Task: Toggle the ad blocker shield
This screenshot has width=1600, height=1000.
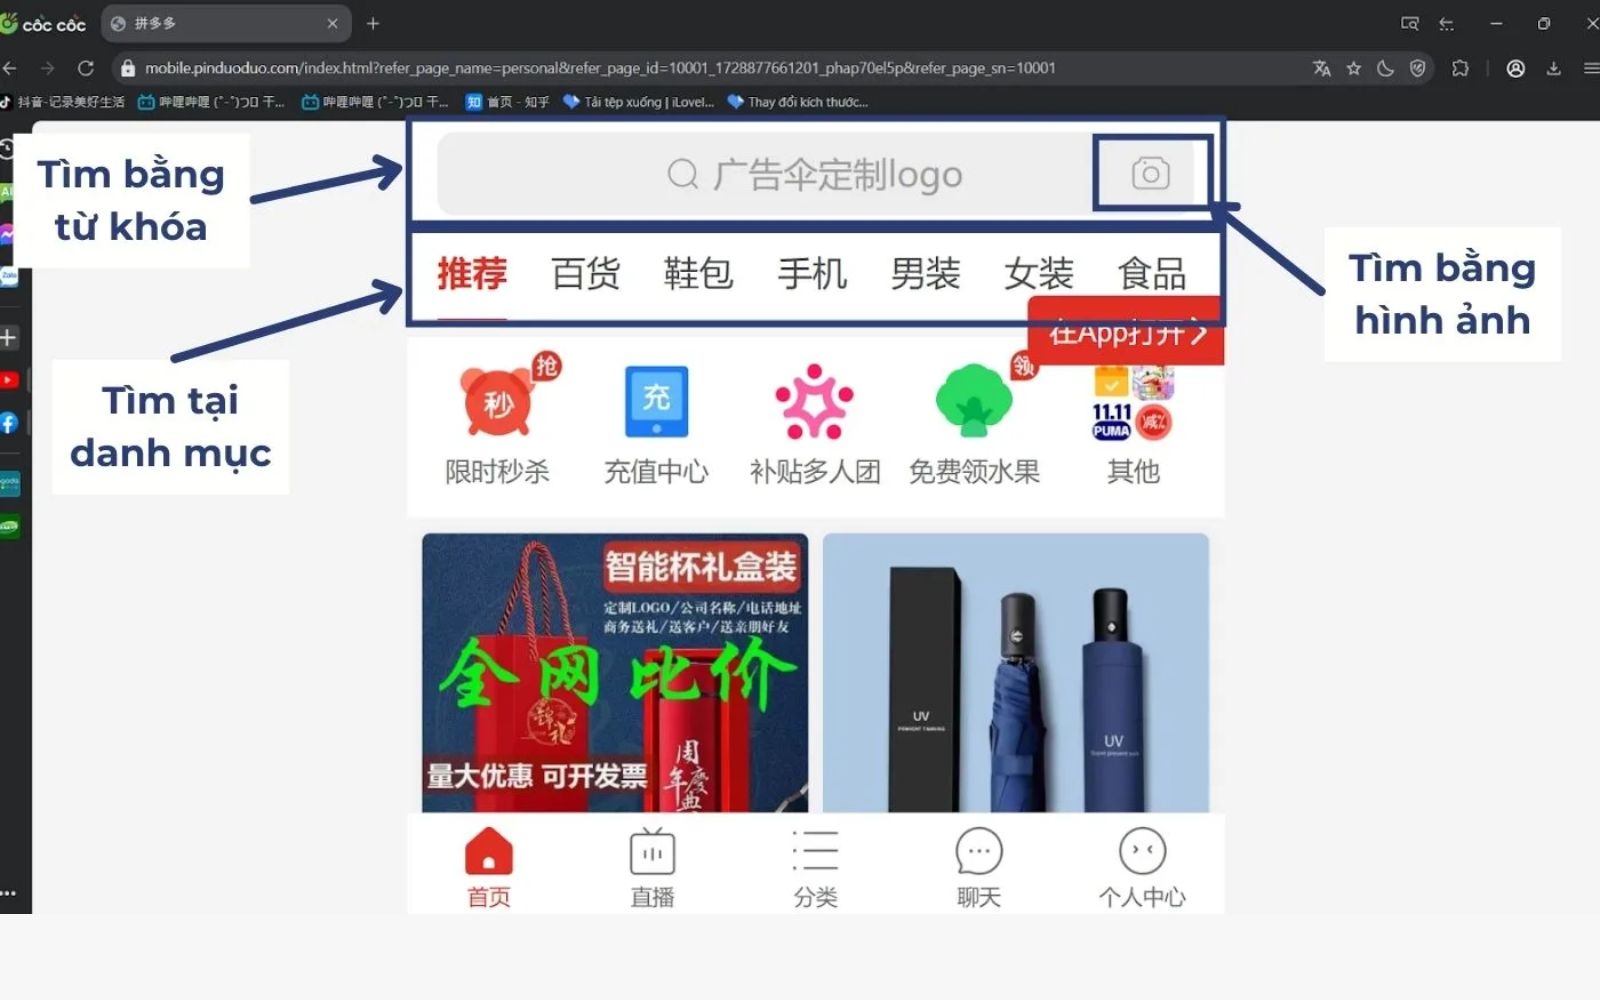Action: click(x=1417, y=68)
